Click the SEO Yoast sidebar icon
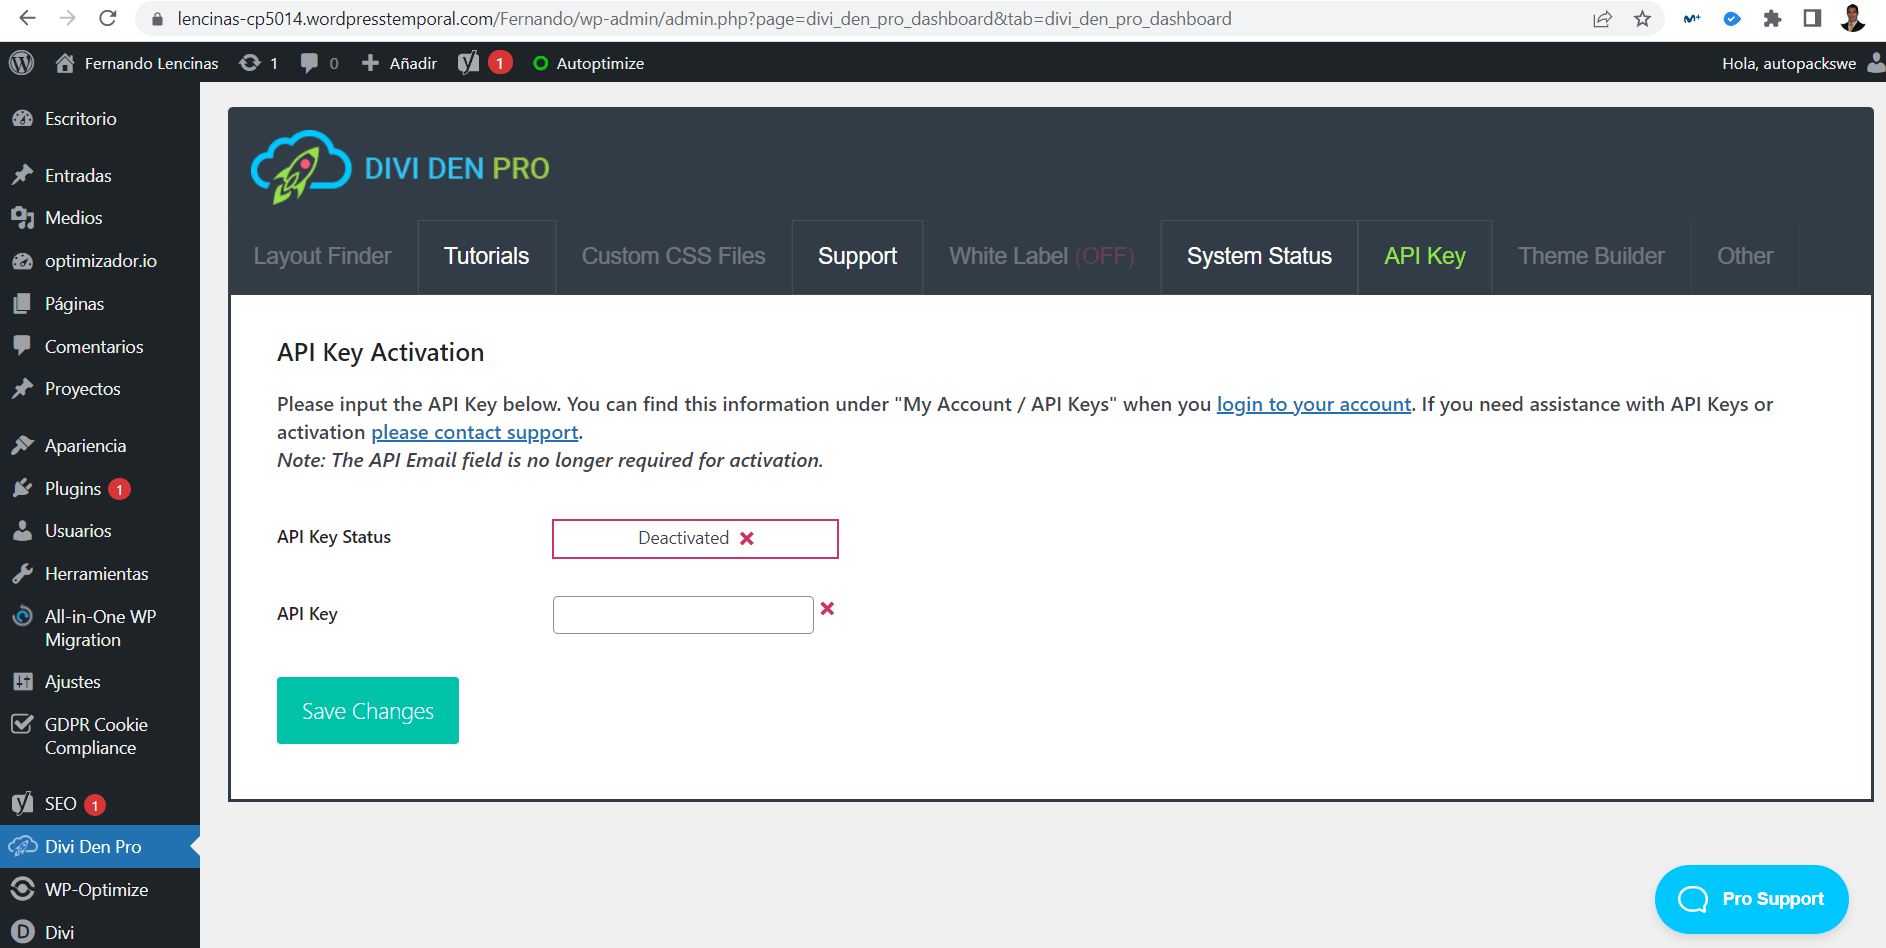This screenshot has width=1886, height=948. [x=22, y=803]
